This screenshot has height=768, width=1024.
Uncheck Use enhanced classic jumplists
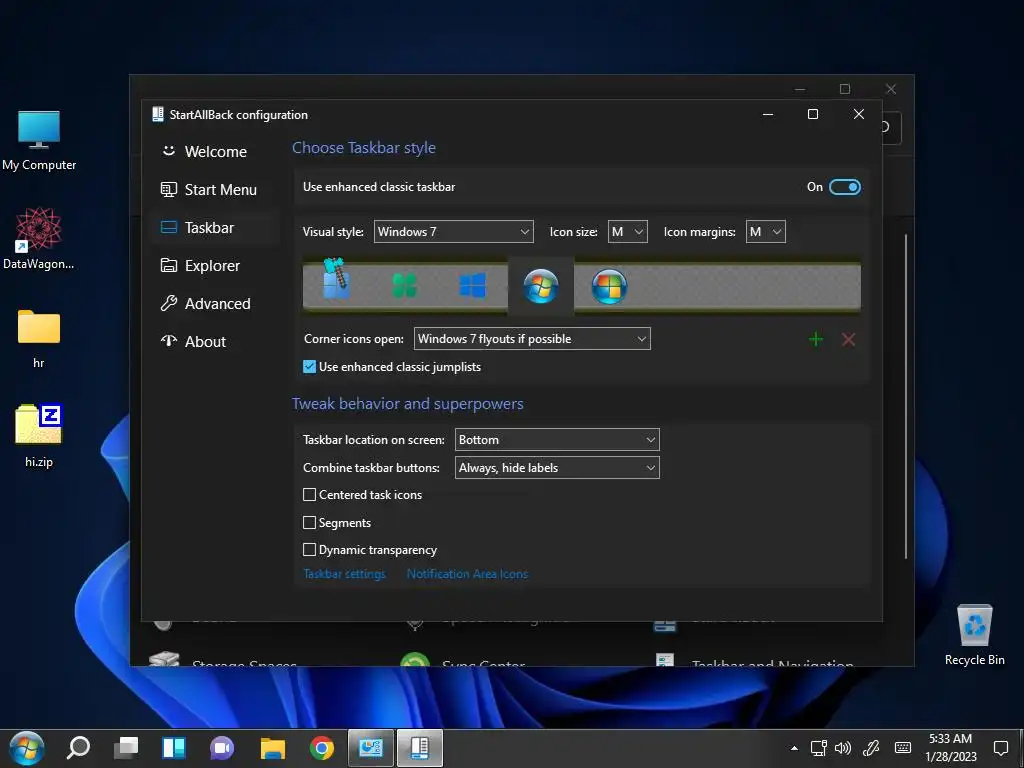pyautogui.click(x=310, y=367)
